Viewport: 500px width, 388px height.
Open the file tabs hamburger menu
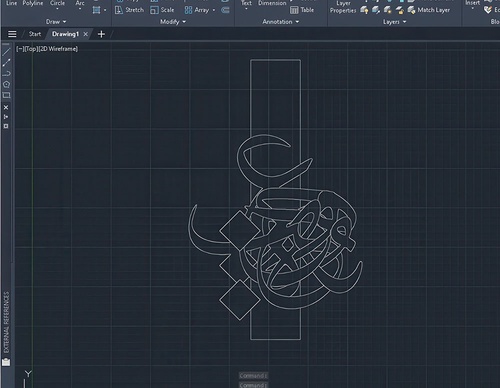coord(12,34)
